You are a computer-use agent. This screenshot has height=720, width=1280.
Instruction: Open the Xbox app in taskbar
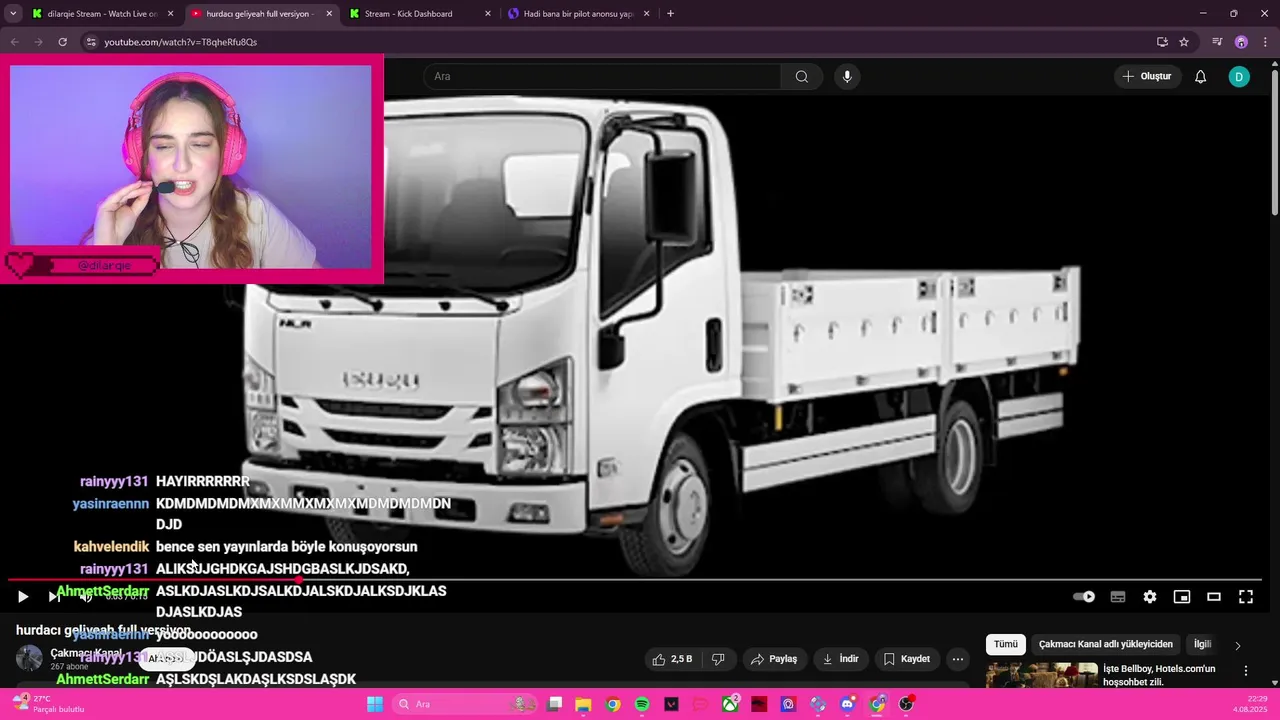(x=731, y=704)
